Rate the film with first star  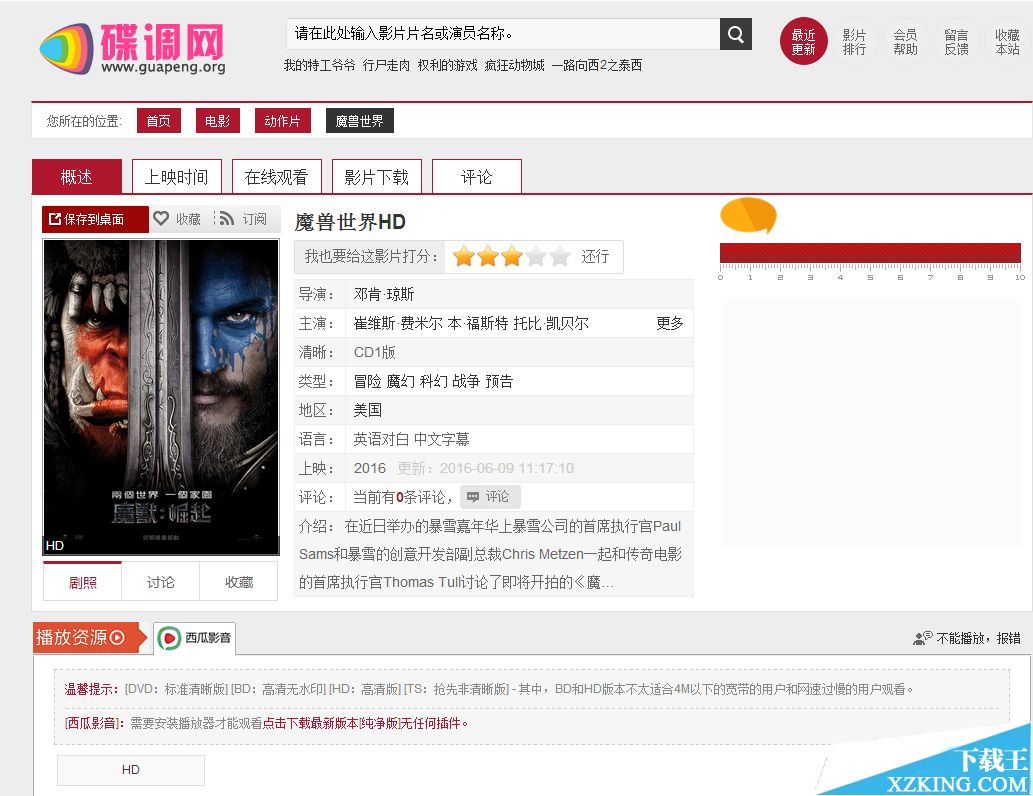click(x=464, y=256)
